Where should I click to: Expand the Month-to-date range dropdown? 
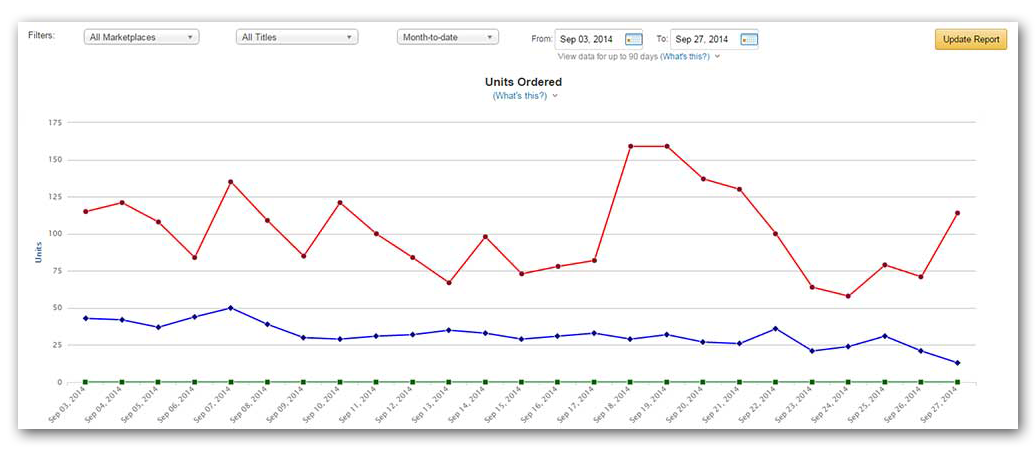[x=447, y=37]
